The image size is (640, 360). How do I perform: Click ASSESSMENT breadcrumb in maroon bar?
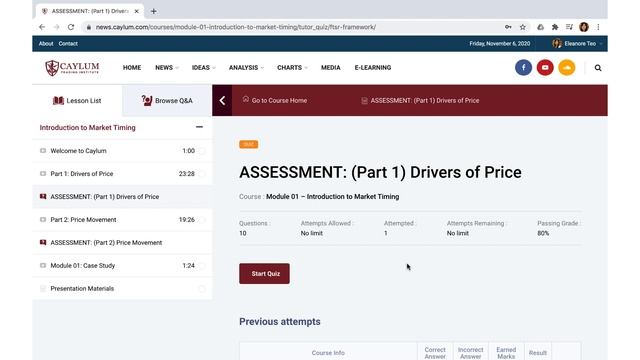tap(420, 100)
